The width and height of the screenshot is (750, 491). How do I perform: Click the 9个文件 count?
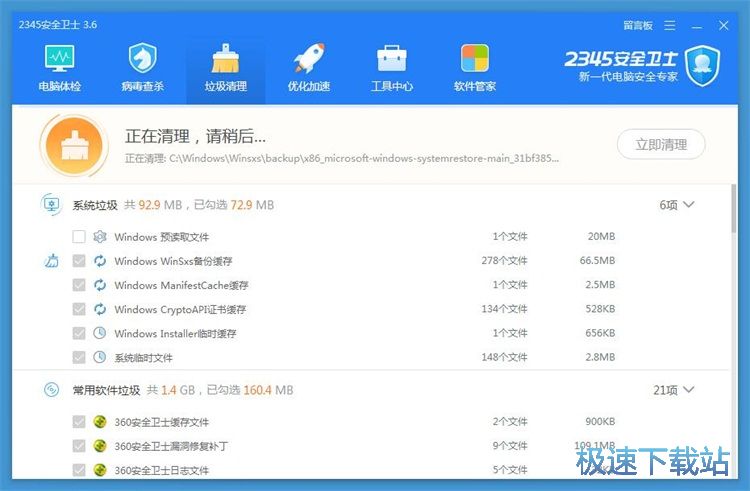pos(510,446)
